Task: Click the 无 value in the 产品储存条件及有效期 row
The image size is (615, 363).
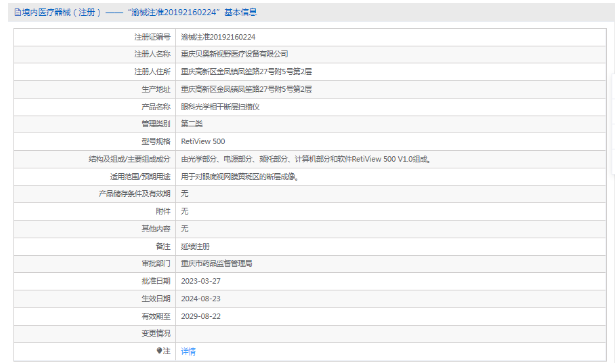Action: coord(184,193)
